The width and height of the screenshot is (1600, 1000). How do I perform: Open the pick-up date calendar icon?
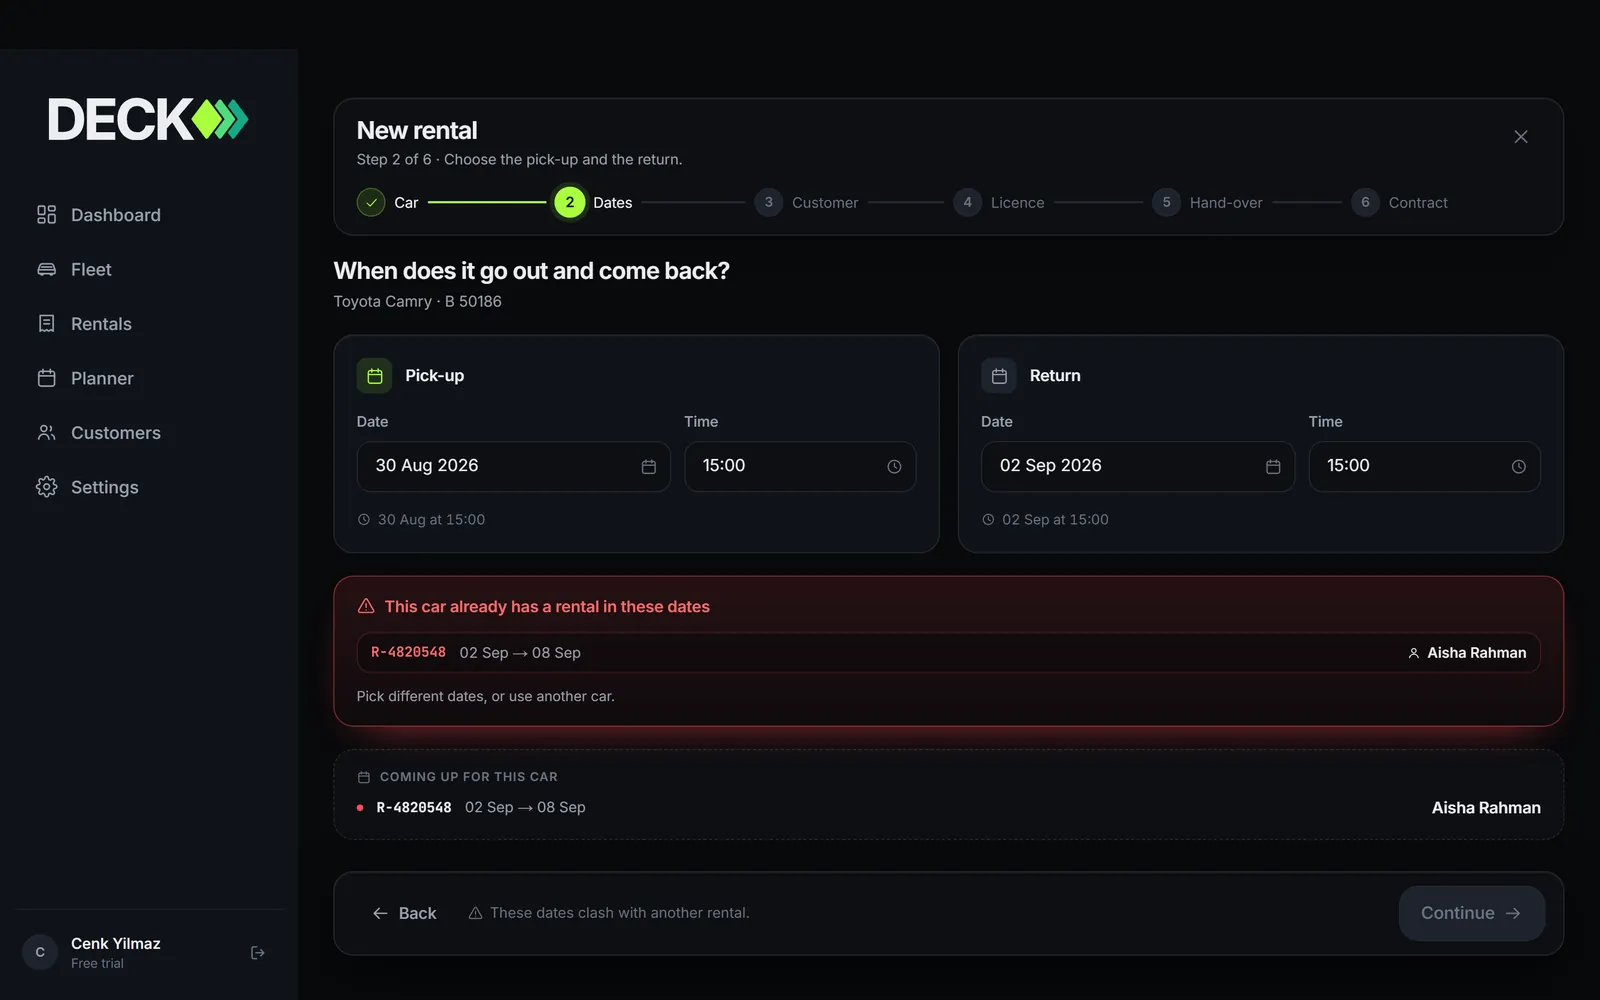648,467
